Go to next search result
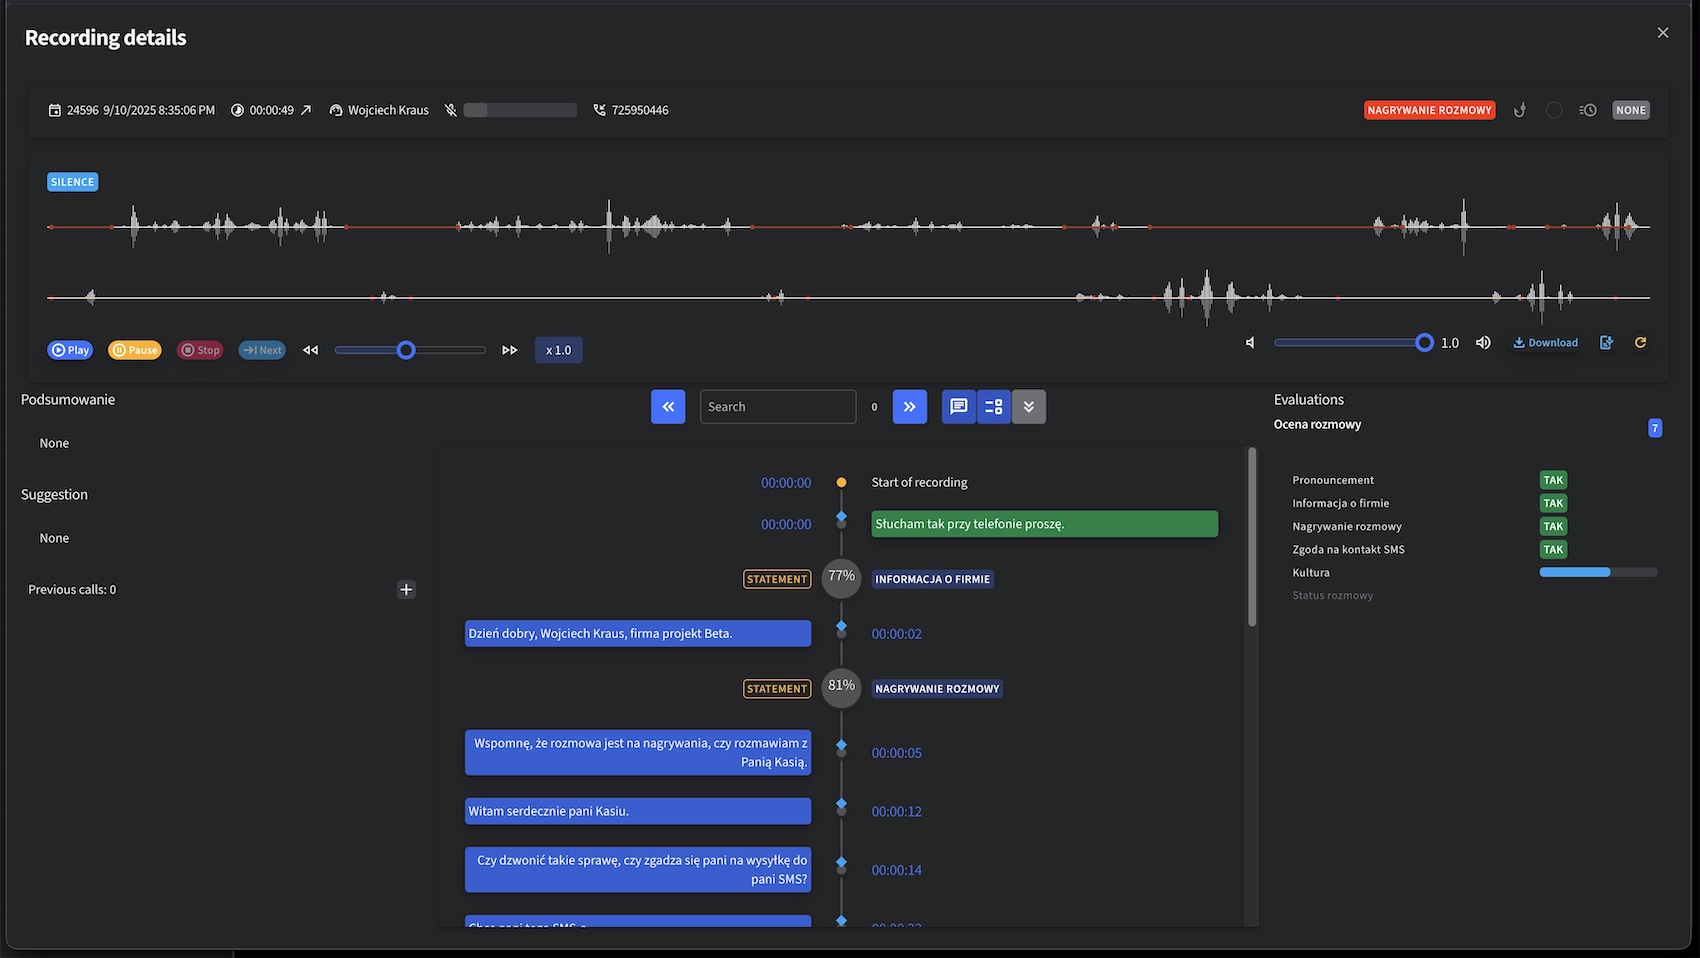The height and width of the screenshot is (958, 1700). [909, 407]
